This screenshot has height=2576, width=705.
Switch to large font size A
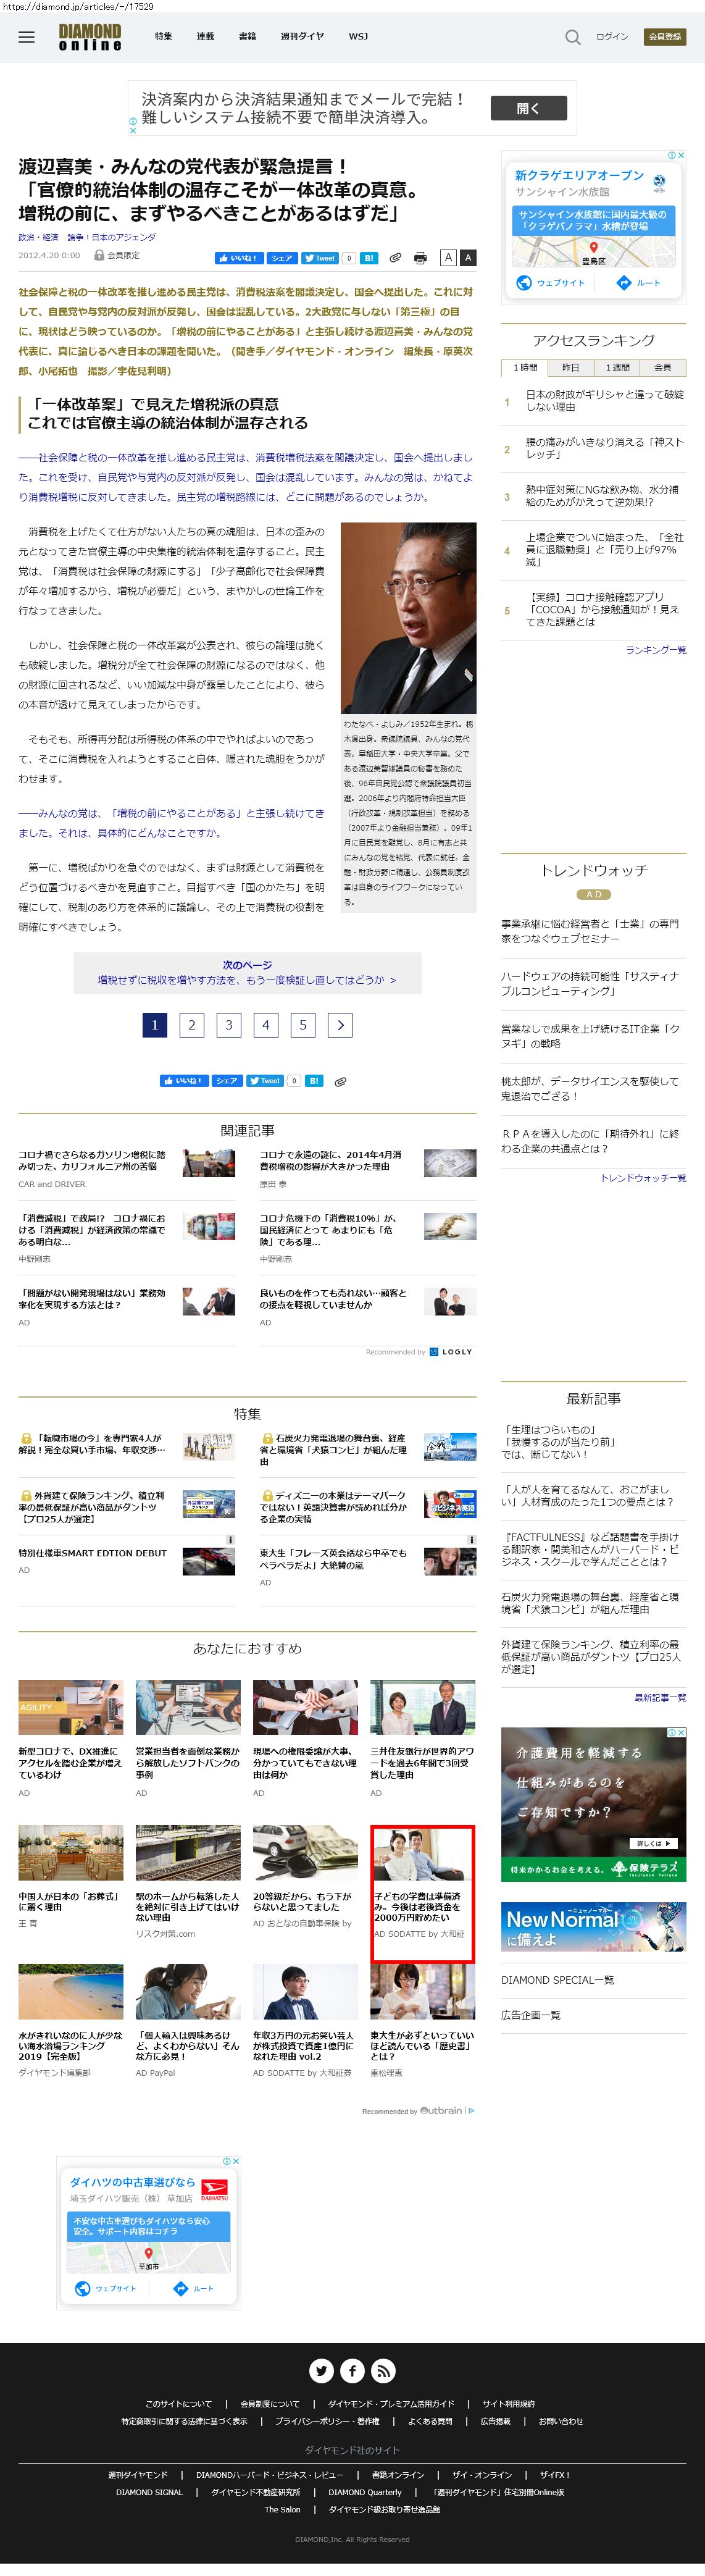(467, 258)
